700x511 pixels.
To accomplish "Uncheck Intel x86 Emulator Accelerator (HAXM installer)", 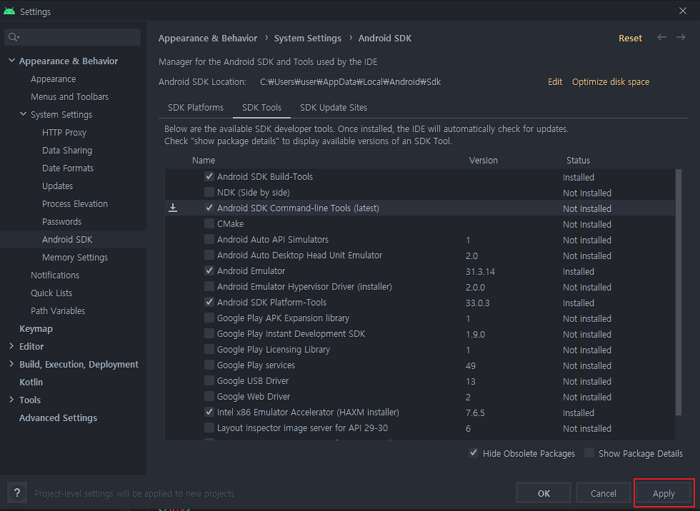I will coord(209,412).
